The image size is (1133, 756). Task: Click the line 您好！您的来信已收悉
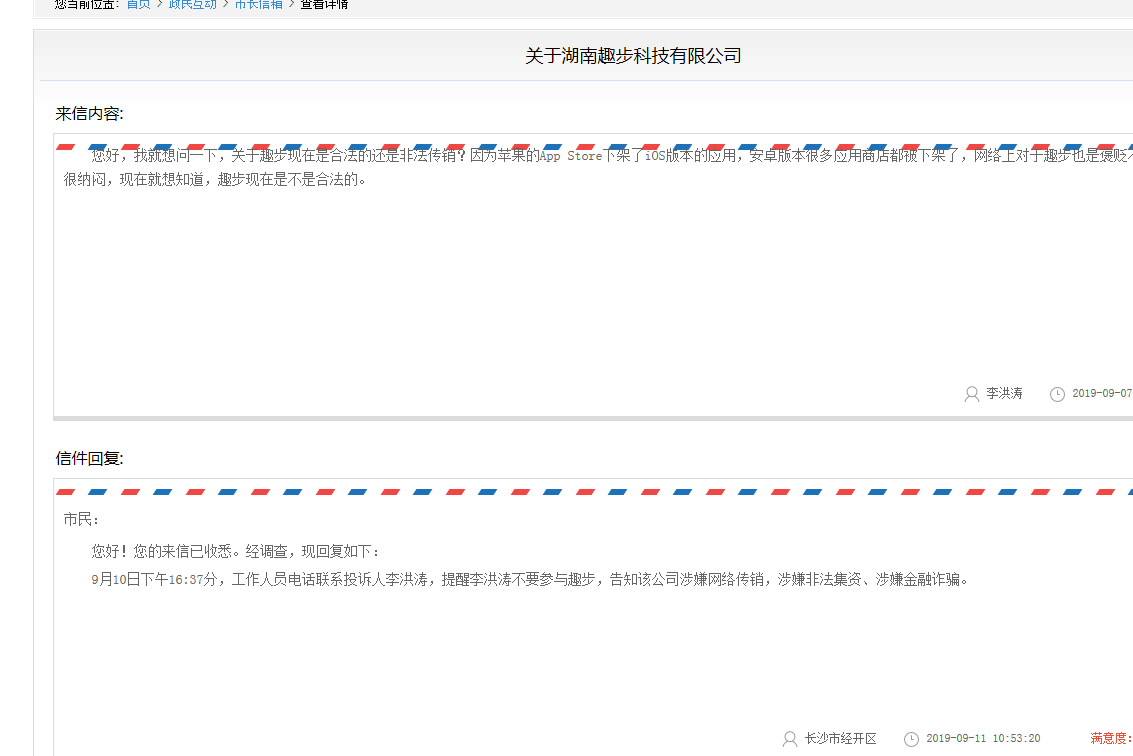coord(236,551)
